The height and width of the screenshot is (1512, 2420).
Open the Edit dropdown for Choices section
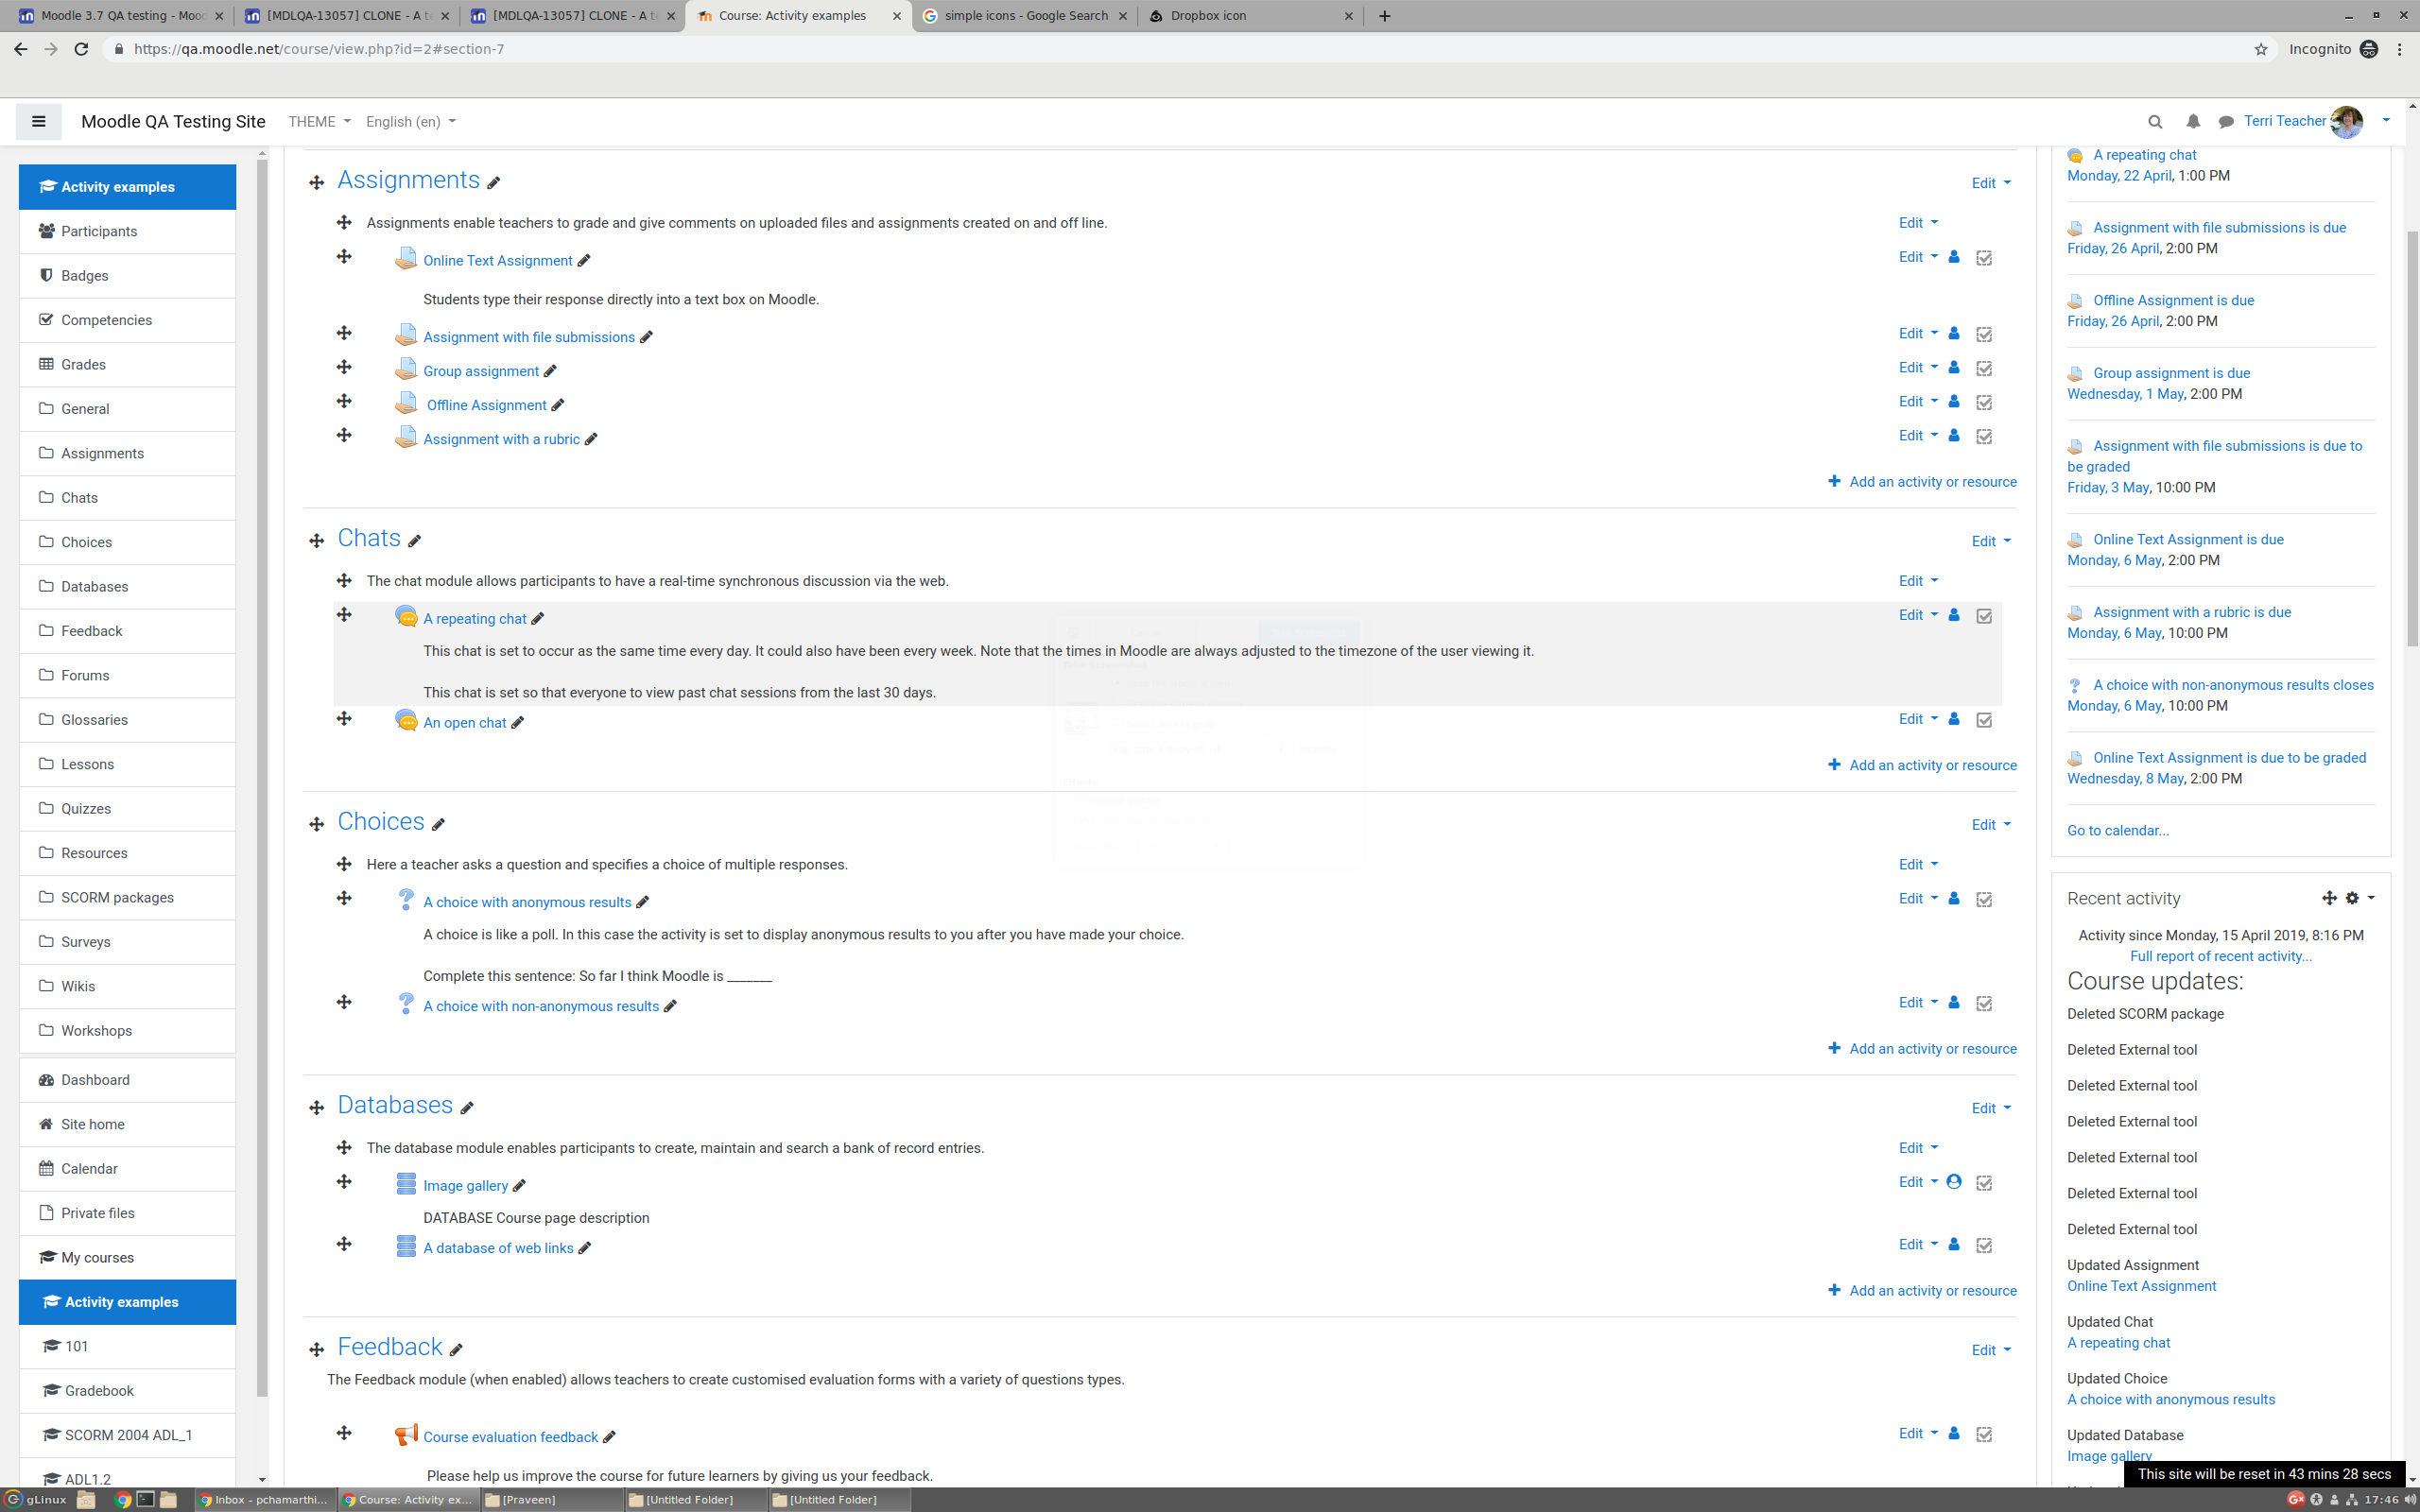pos(1991,825)
